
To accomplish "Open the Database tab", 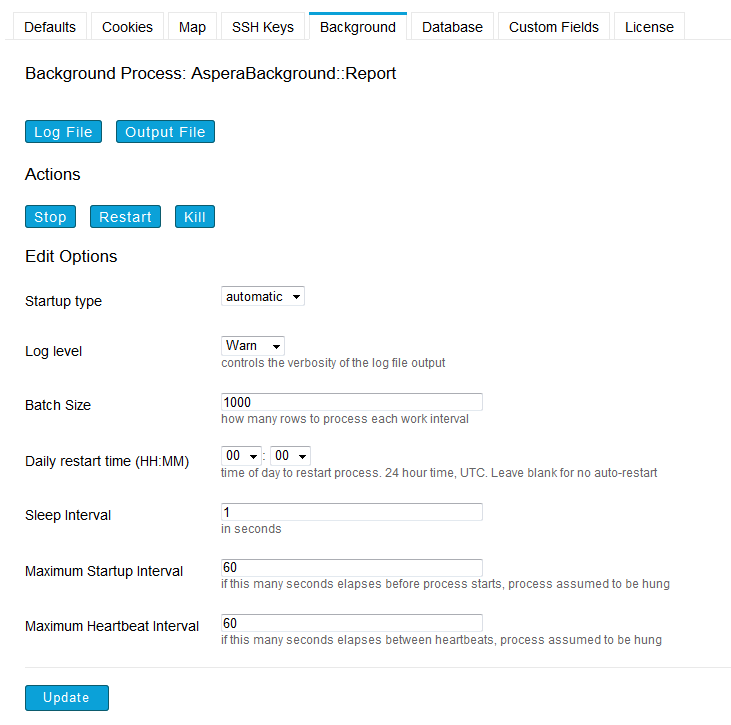I will (x=452, y=27).
